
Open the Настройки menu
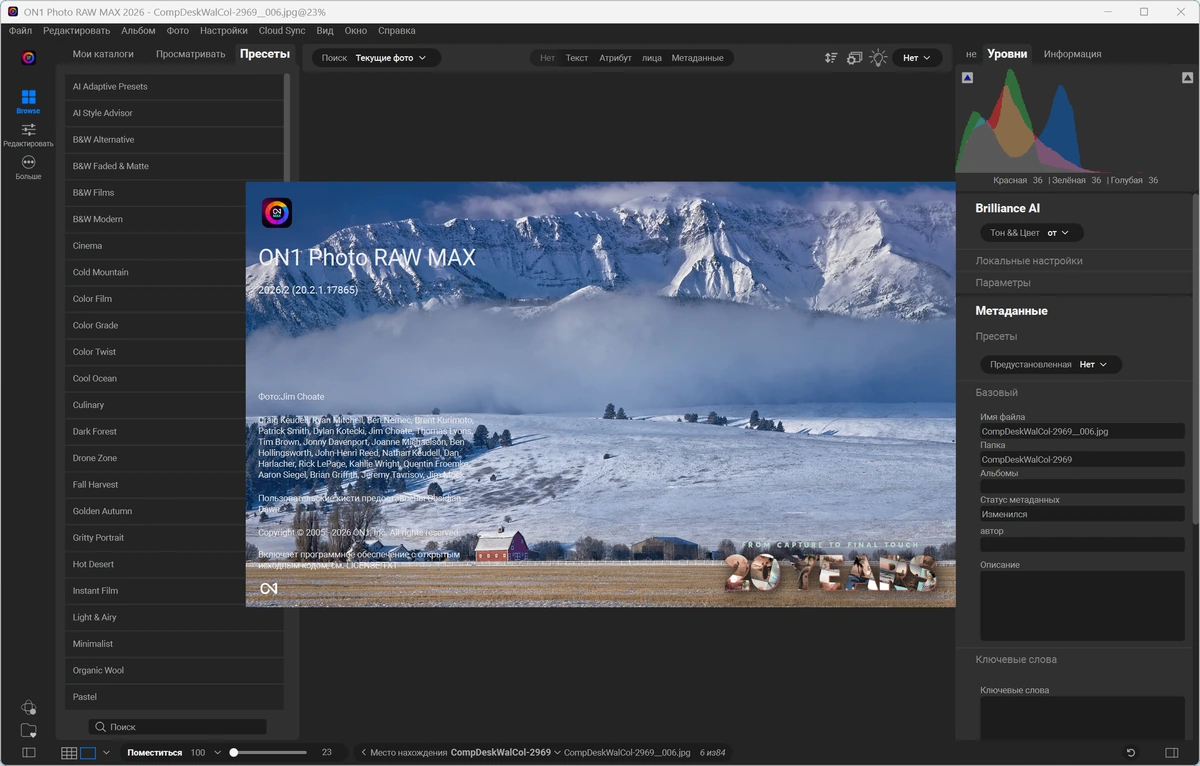(224, 31)
